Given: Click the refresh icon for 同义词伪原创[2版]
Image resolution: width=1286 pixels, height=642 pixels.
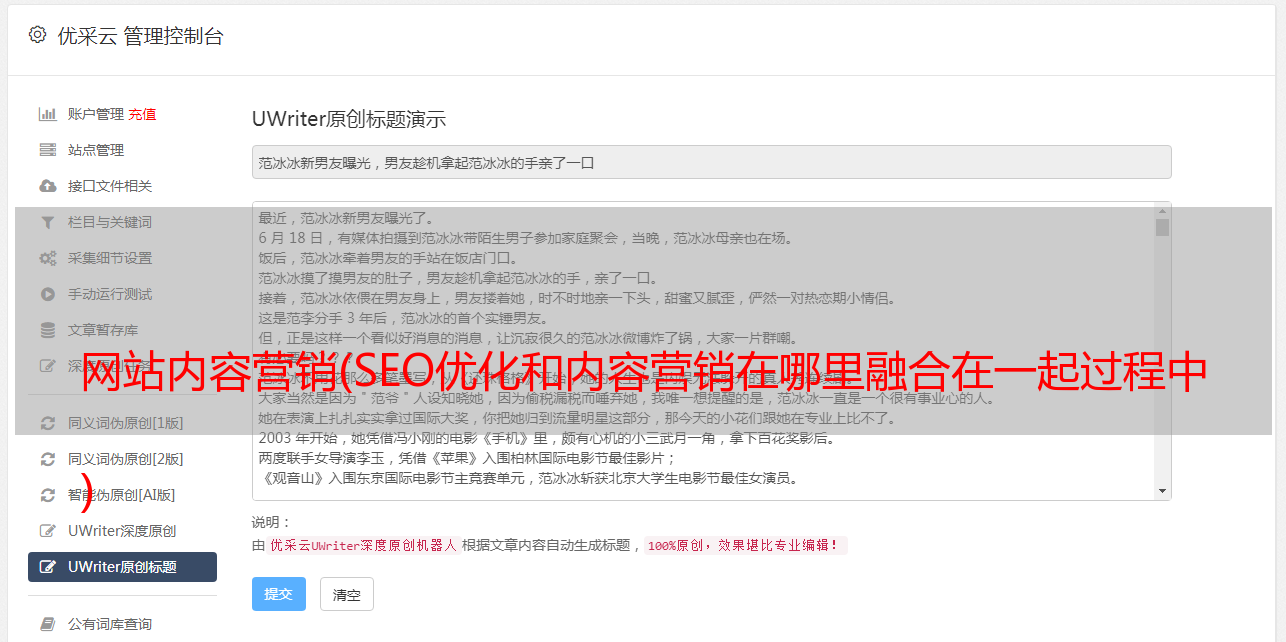Looking at the screenshot, I should [47, 459].
